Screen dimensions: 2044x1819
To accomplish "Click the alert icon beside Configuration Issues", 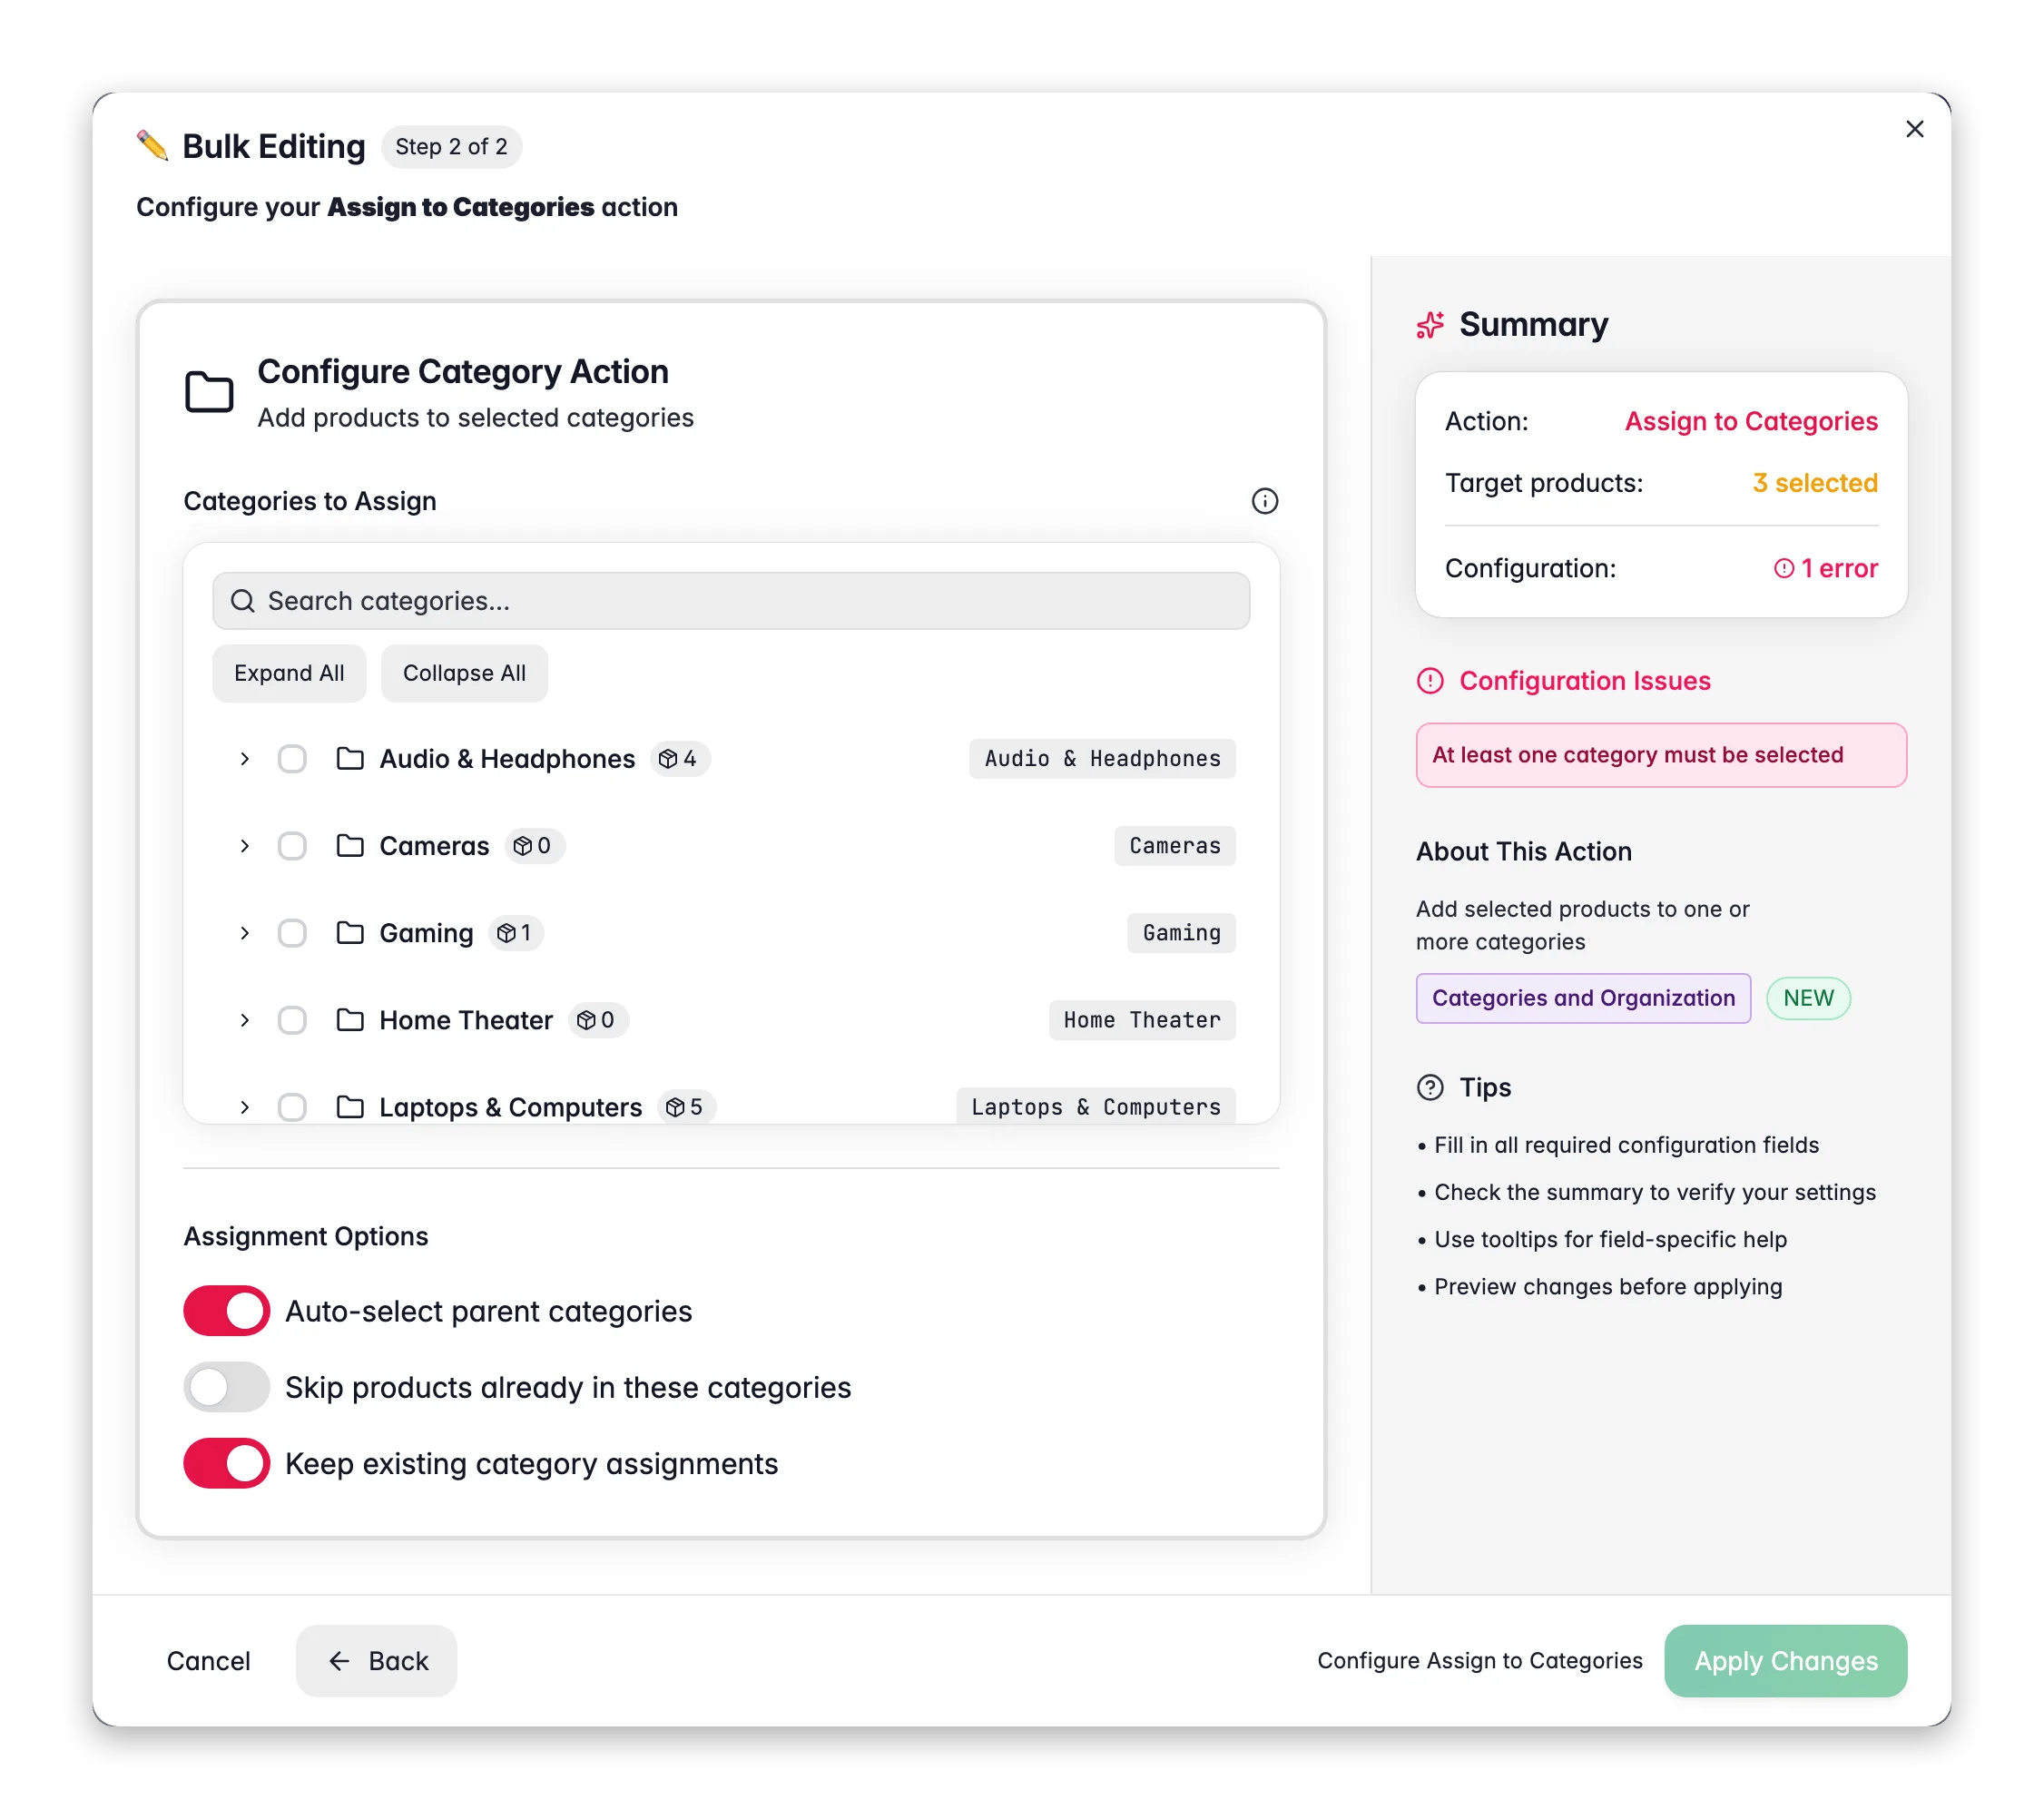I will [1430, 681].
